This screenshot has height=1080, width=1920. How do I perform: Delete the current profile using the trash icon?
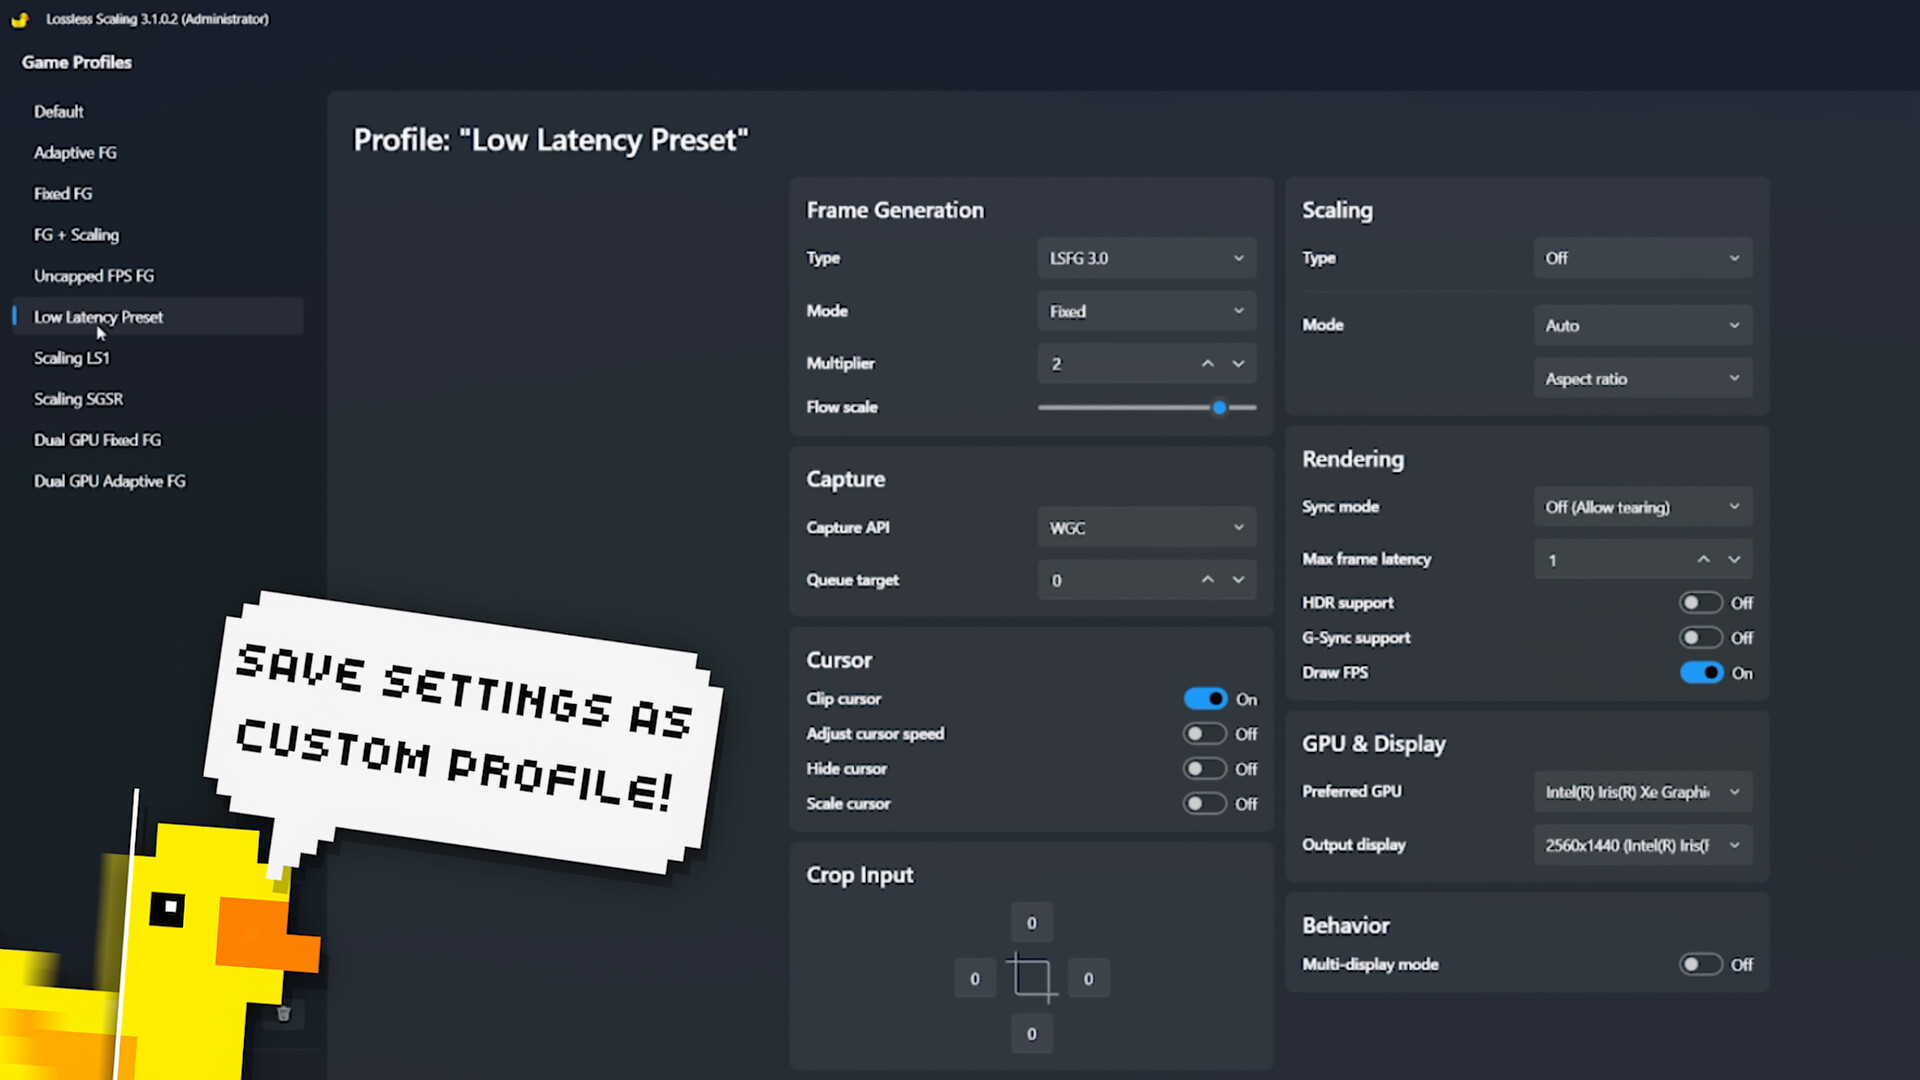(x=284, y=1014)
